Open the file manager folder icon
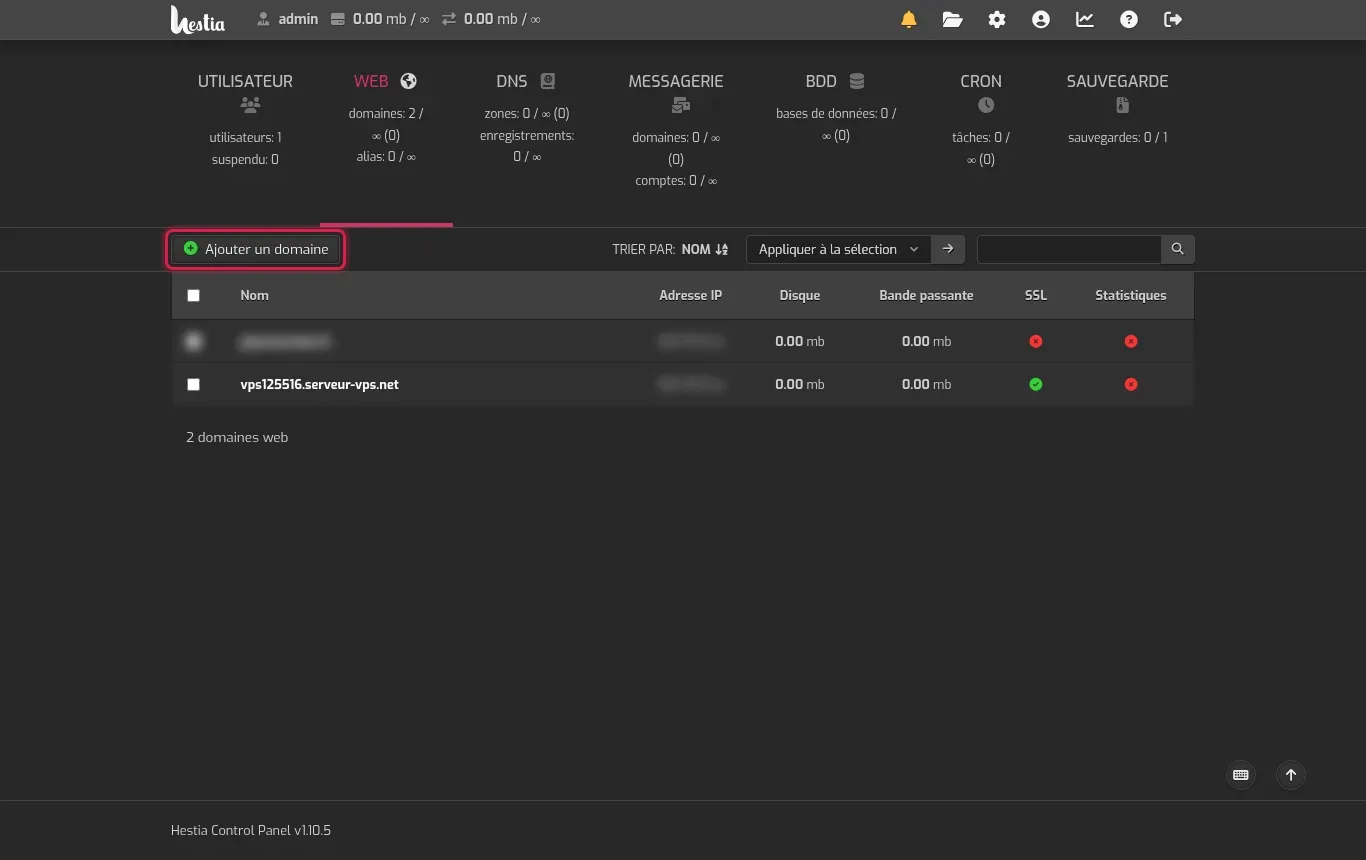Viewport: 1366px width, 860px height. tap(952, 19)
